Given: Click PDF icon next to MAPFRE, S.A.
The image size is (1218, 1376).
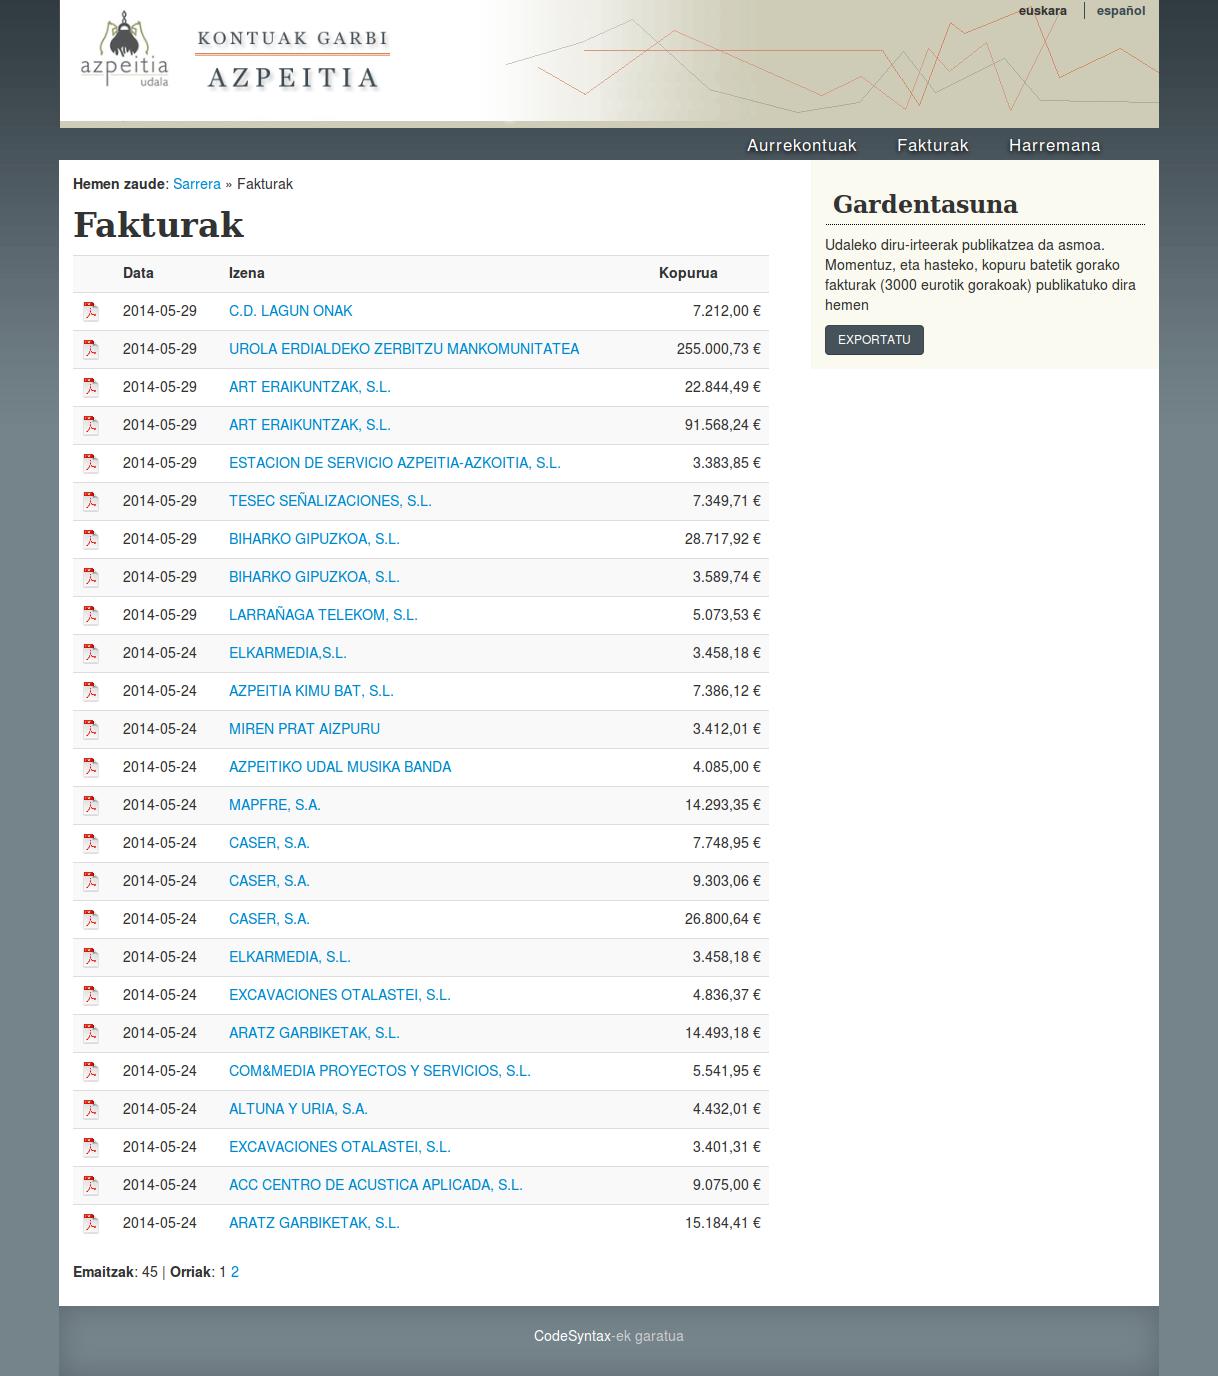Looking at the screenshot, I should pos(90,805).
